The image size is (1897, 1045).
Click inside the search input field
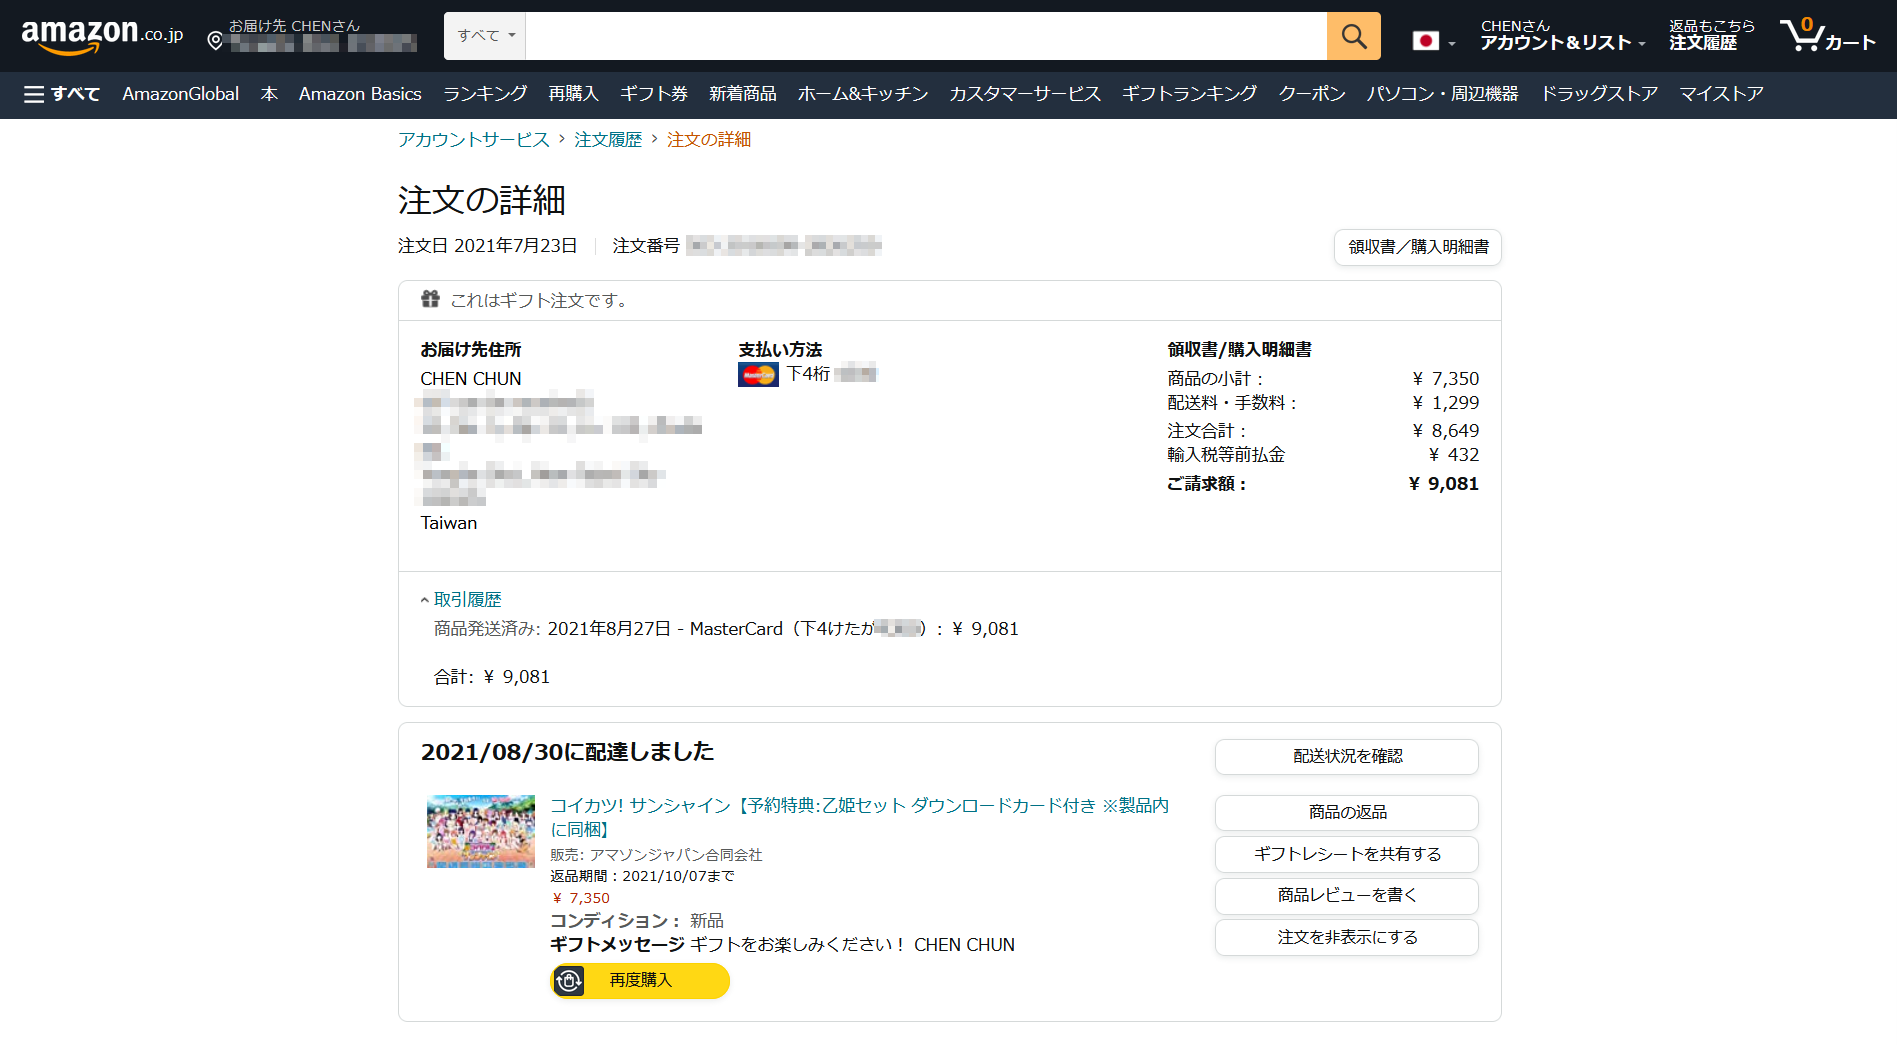click(x=925, y=36)
